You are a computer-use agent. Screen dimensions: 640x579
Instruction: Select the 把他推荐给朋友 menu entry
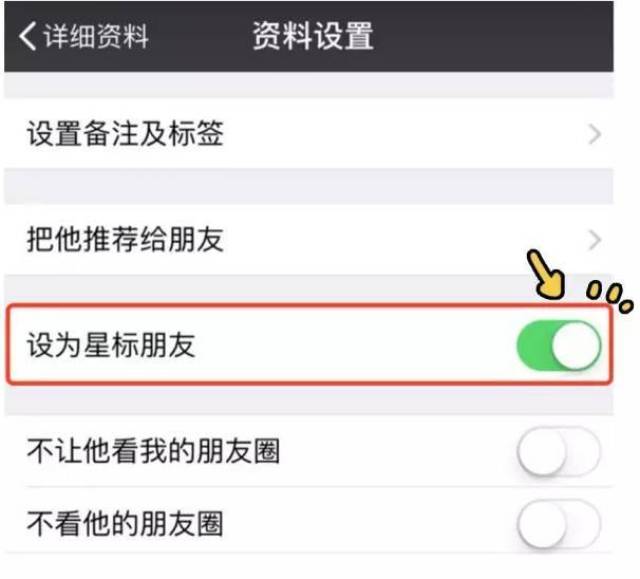click(x=309, y=240)
